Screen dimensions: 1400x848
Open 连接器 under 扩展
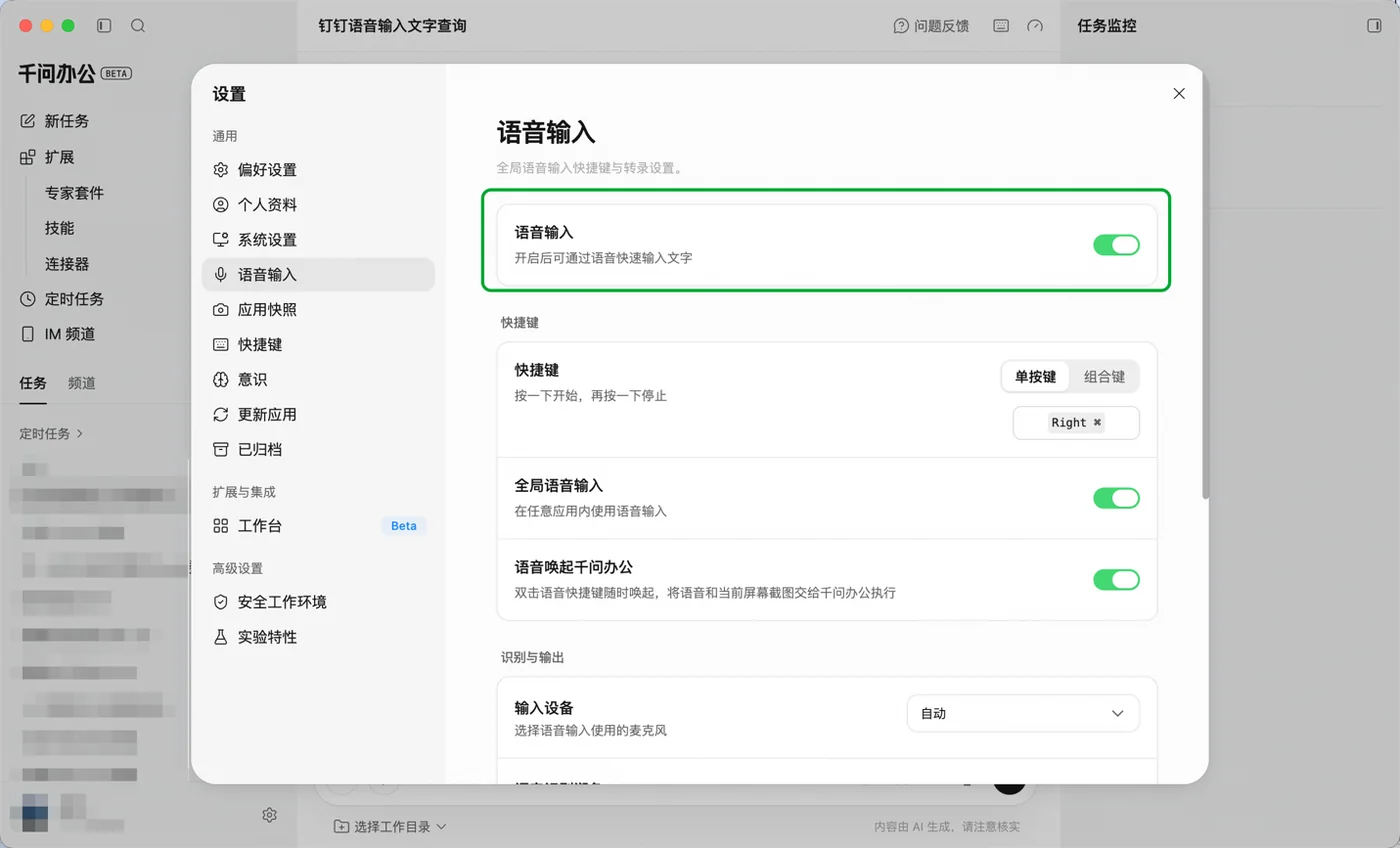click(67, 264)
